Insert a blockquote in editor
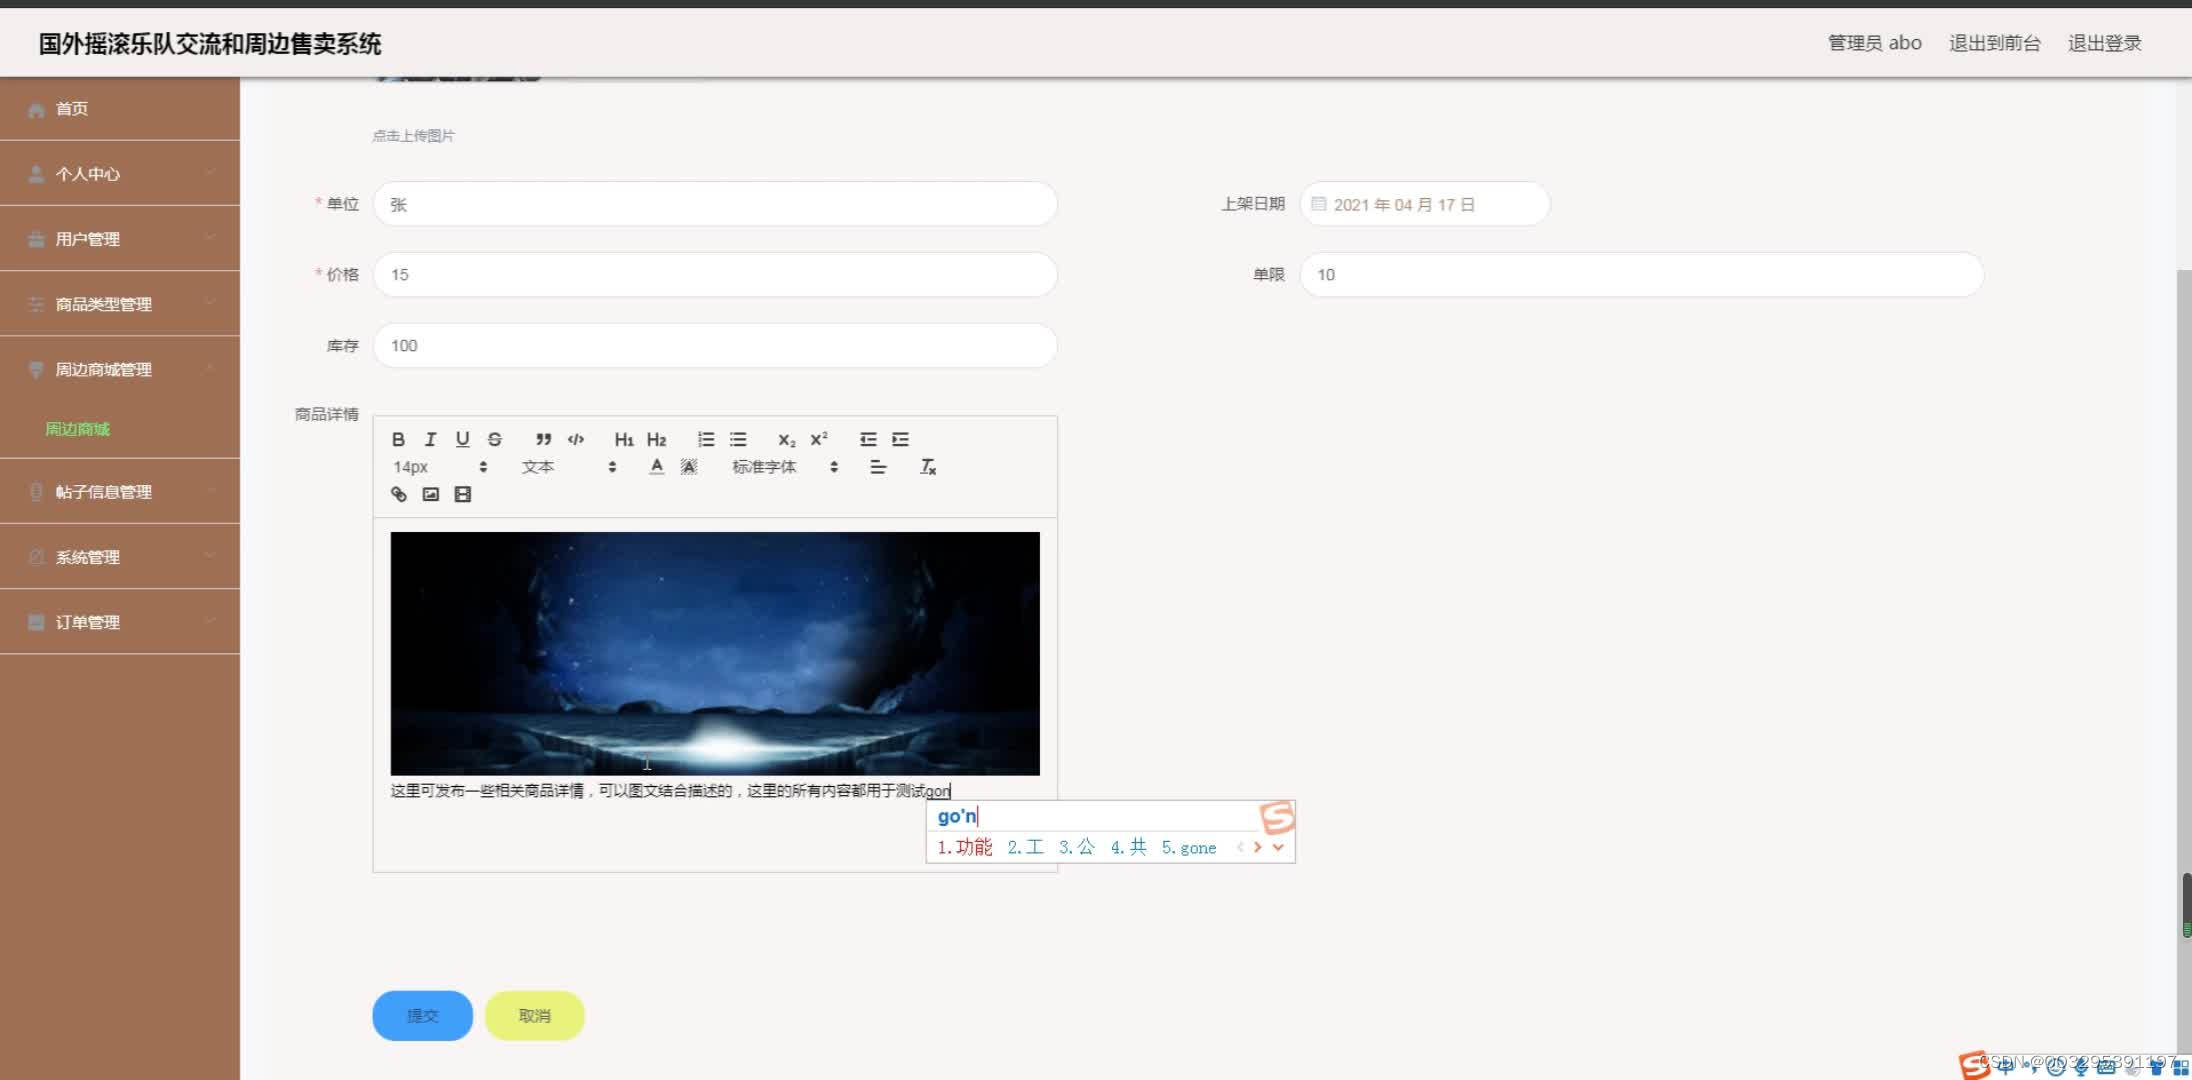 tap(543, 439)
